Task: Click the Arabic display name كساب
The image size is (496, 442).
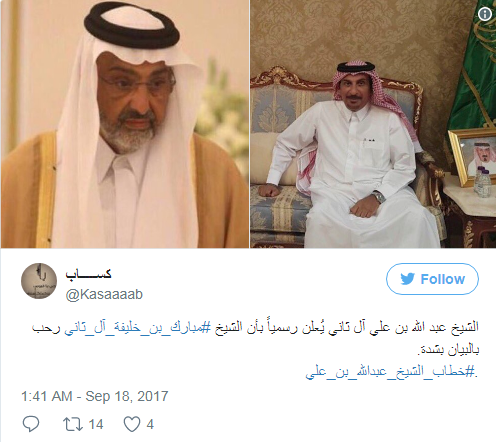Action: pos(88,274)
